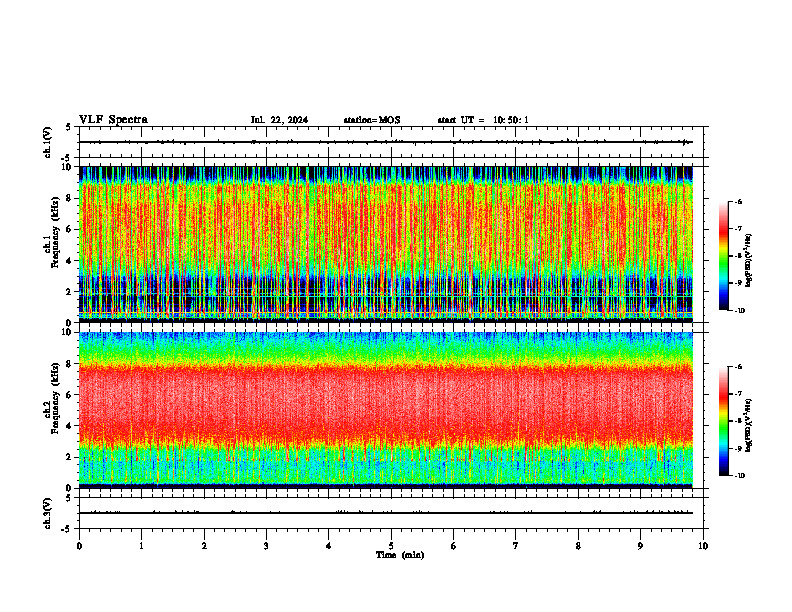Click the time axis tick label "3"
792x612 pixels.
(266, 546)
